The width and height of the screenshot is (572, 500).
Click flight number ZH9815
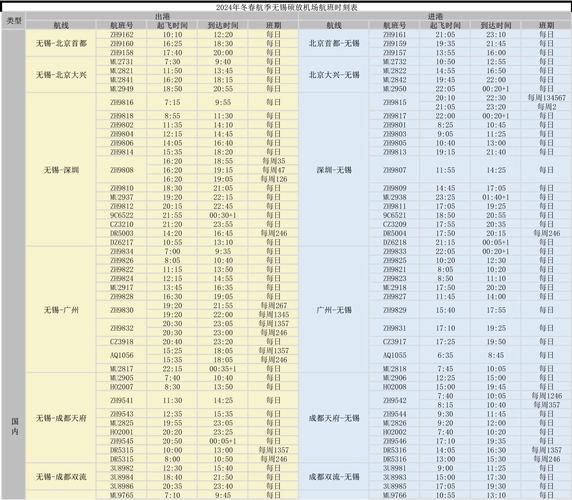click(394, 102)
